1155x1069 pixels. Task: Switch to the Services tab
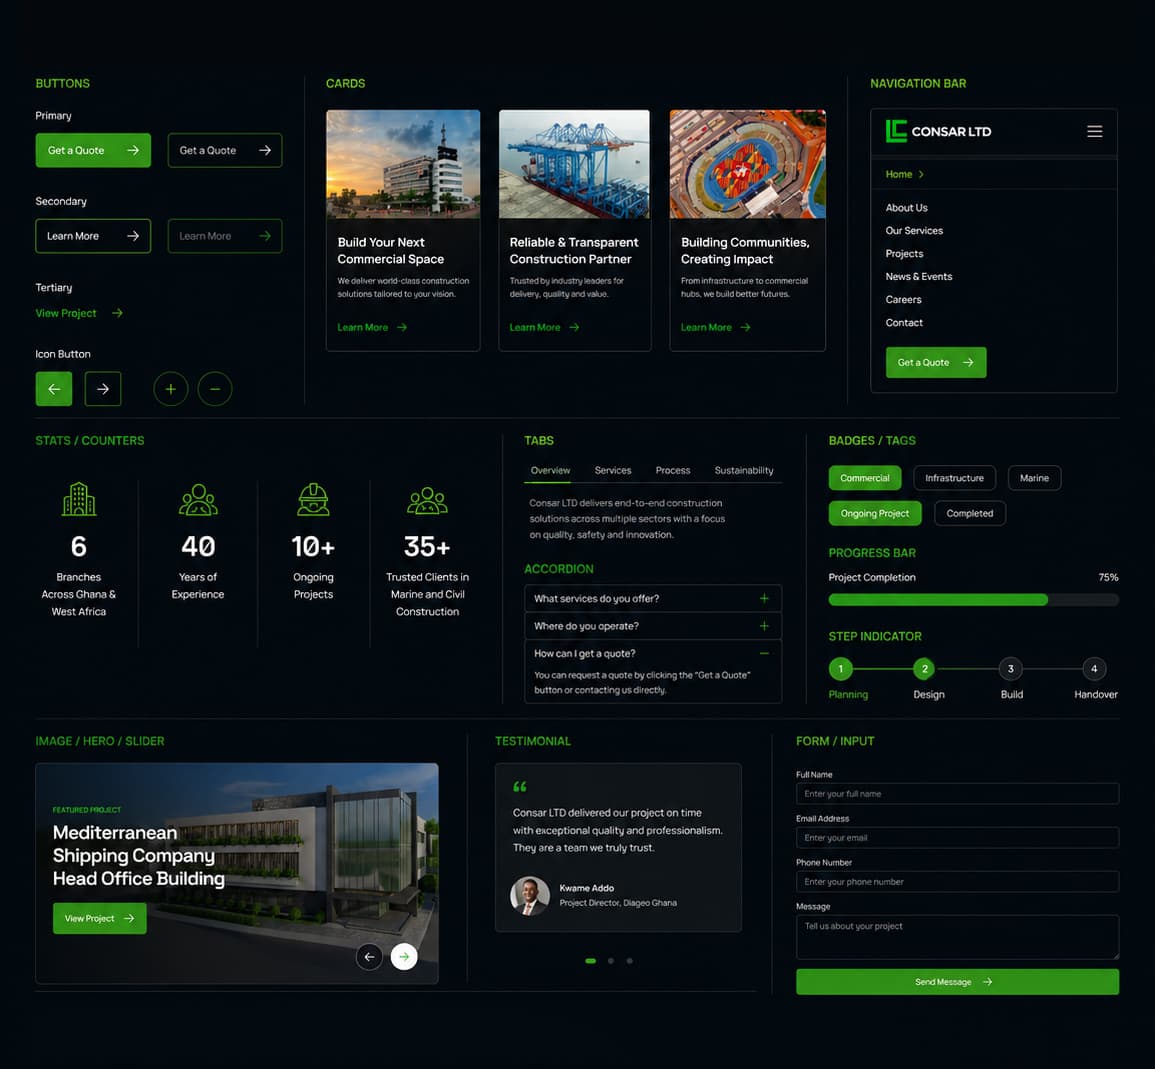(x=613, y=470)
